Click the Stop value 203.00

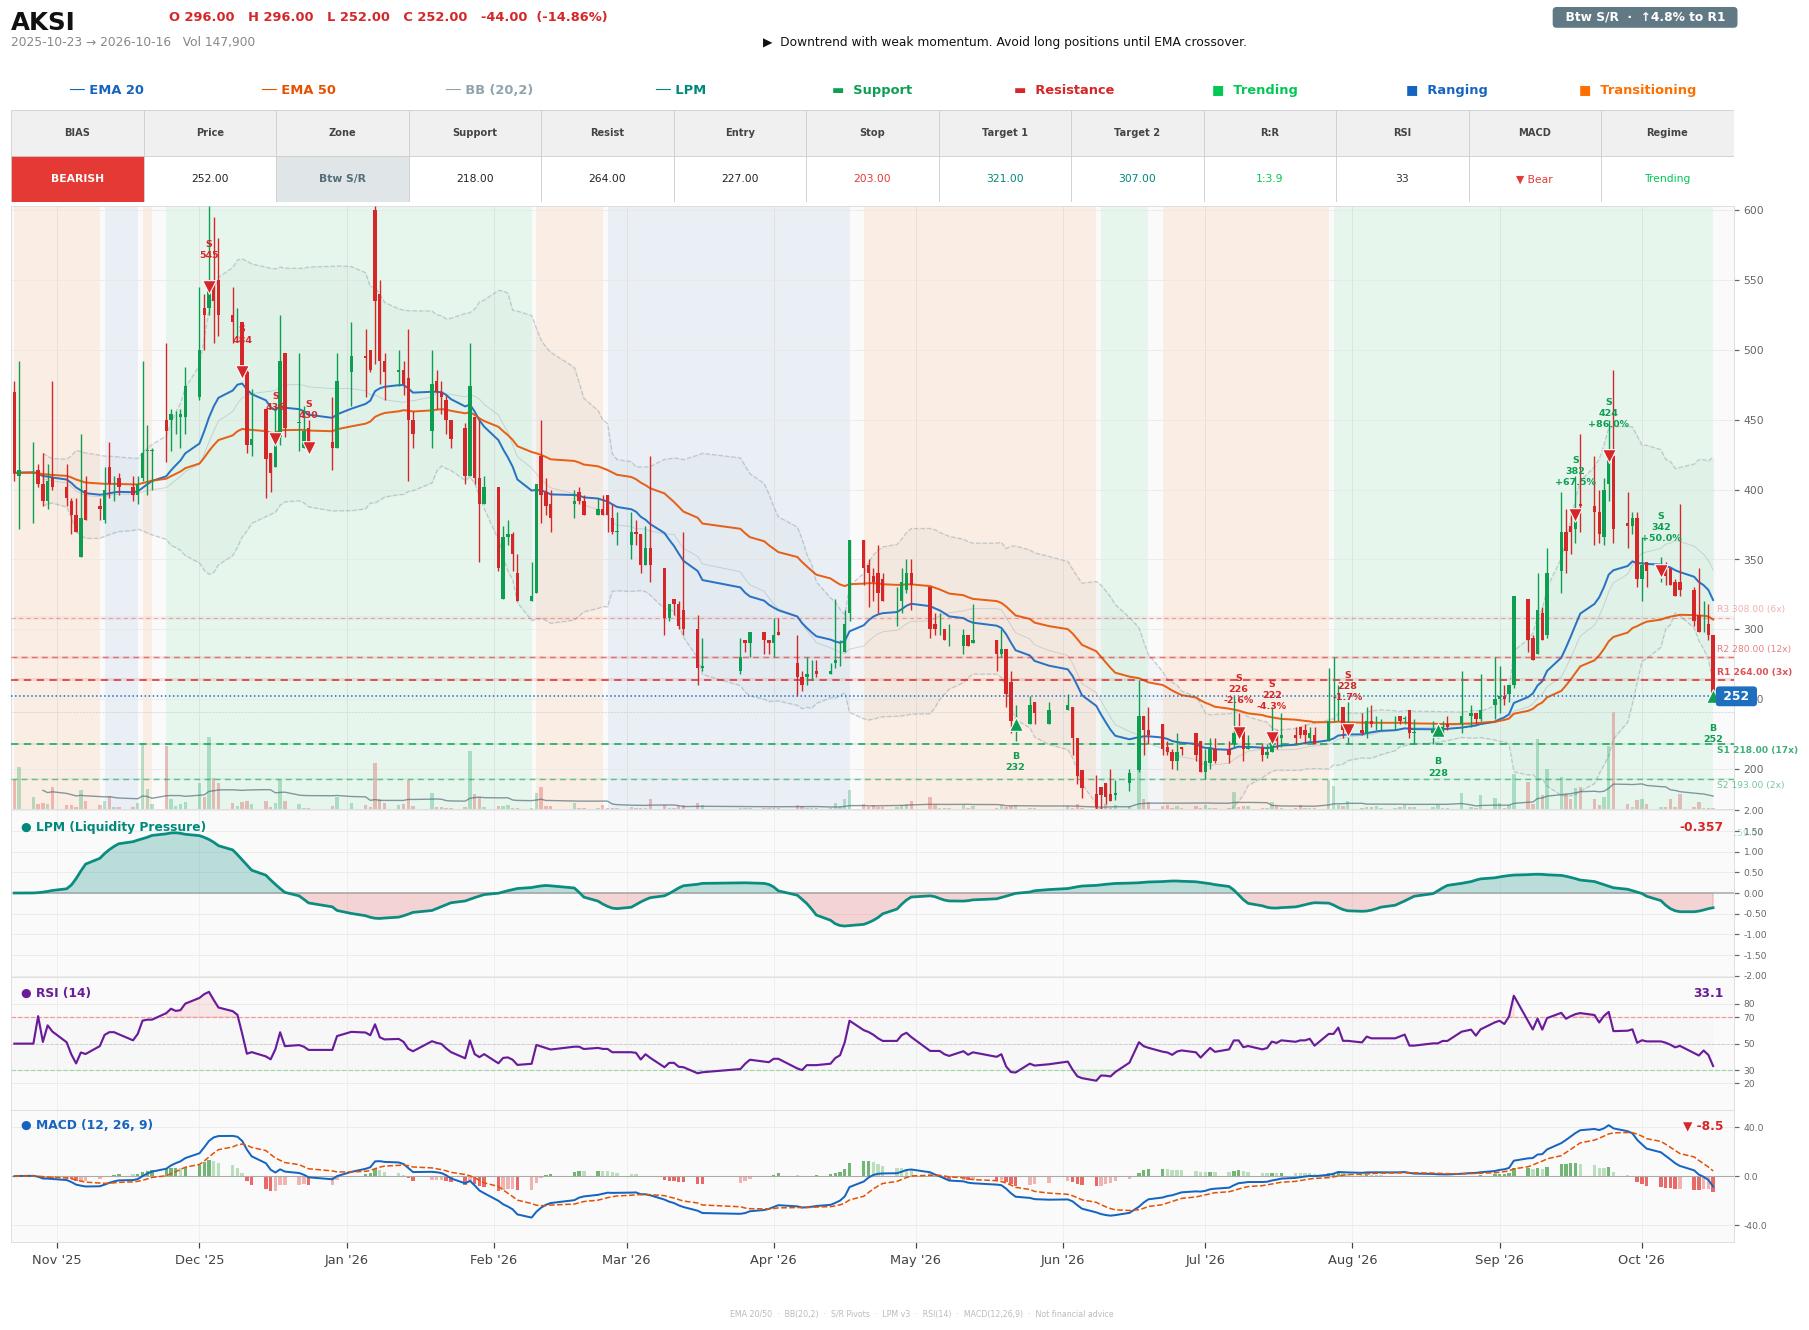point(872,179)
